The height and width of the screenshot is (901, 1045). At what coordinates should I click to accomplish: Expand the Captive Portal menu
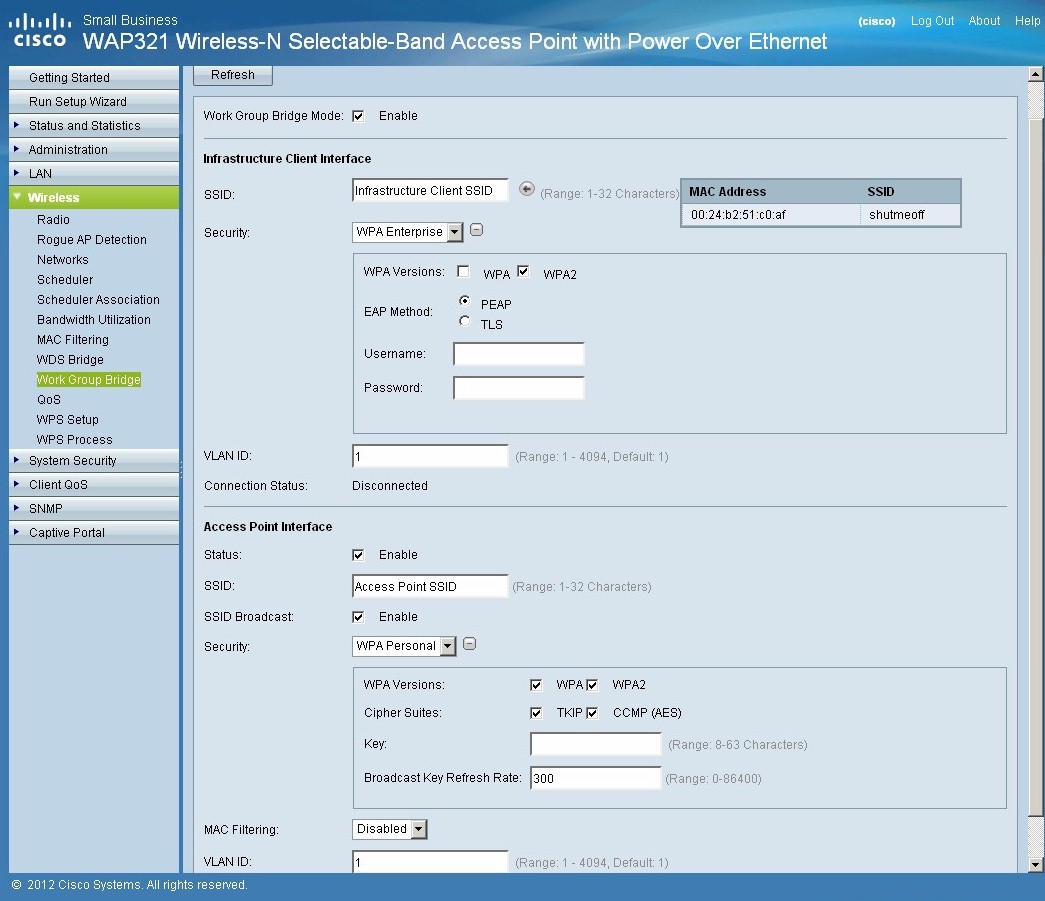pos(94,532)
